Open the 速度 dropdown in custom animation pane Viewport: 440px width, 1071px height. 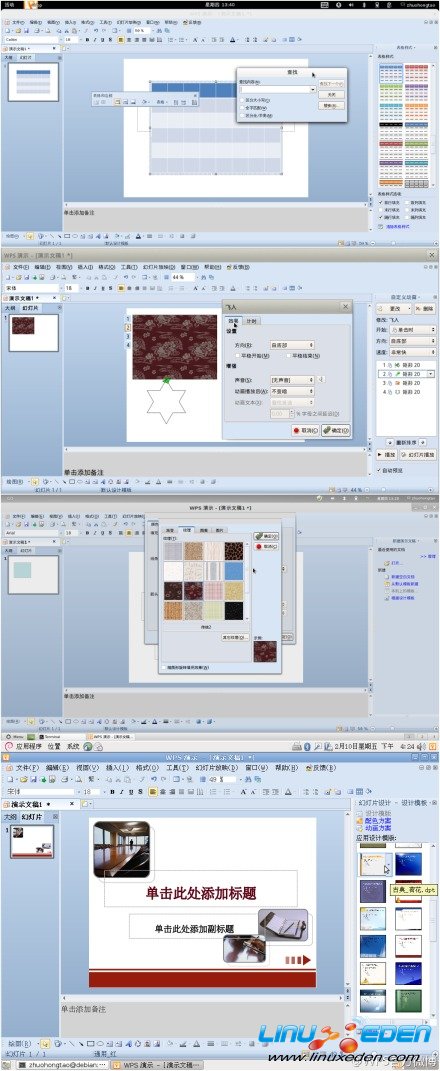[412, 352]
